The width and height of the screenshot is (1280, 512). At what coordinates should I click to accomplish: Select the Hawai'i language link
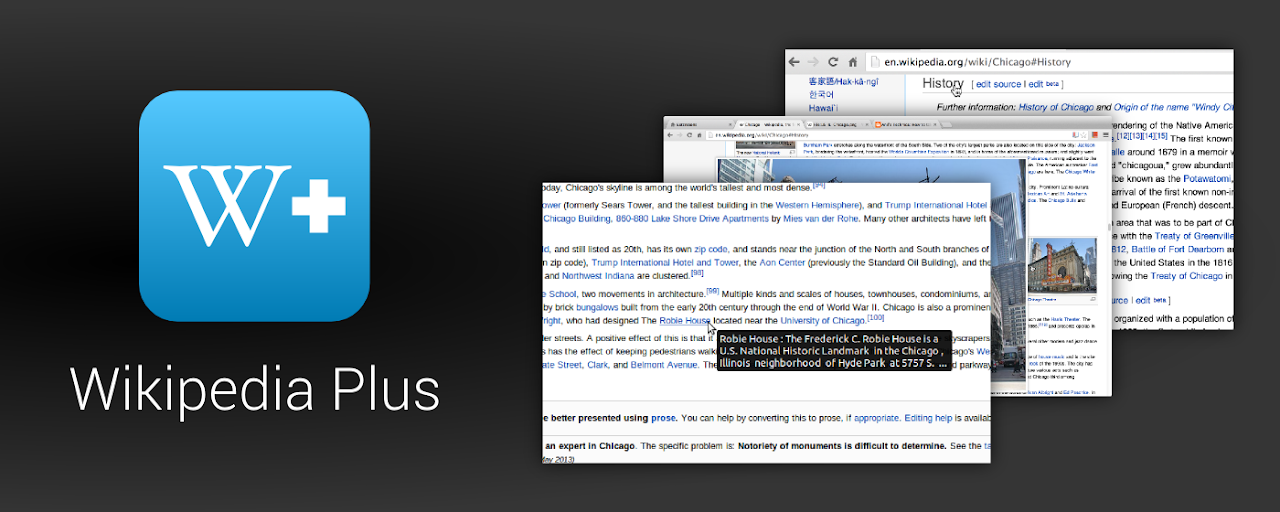[823, 107]
